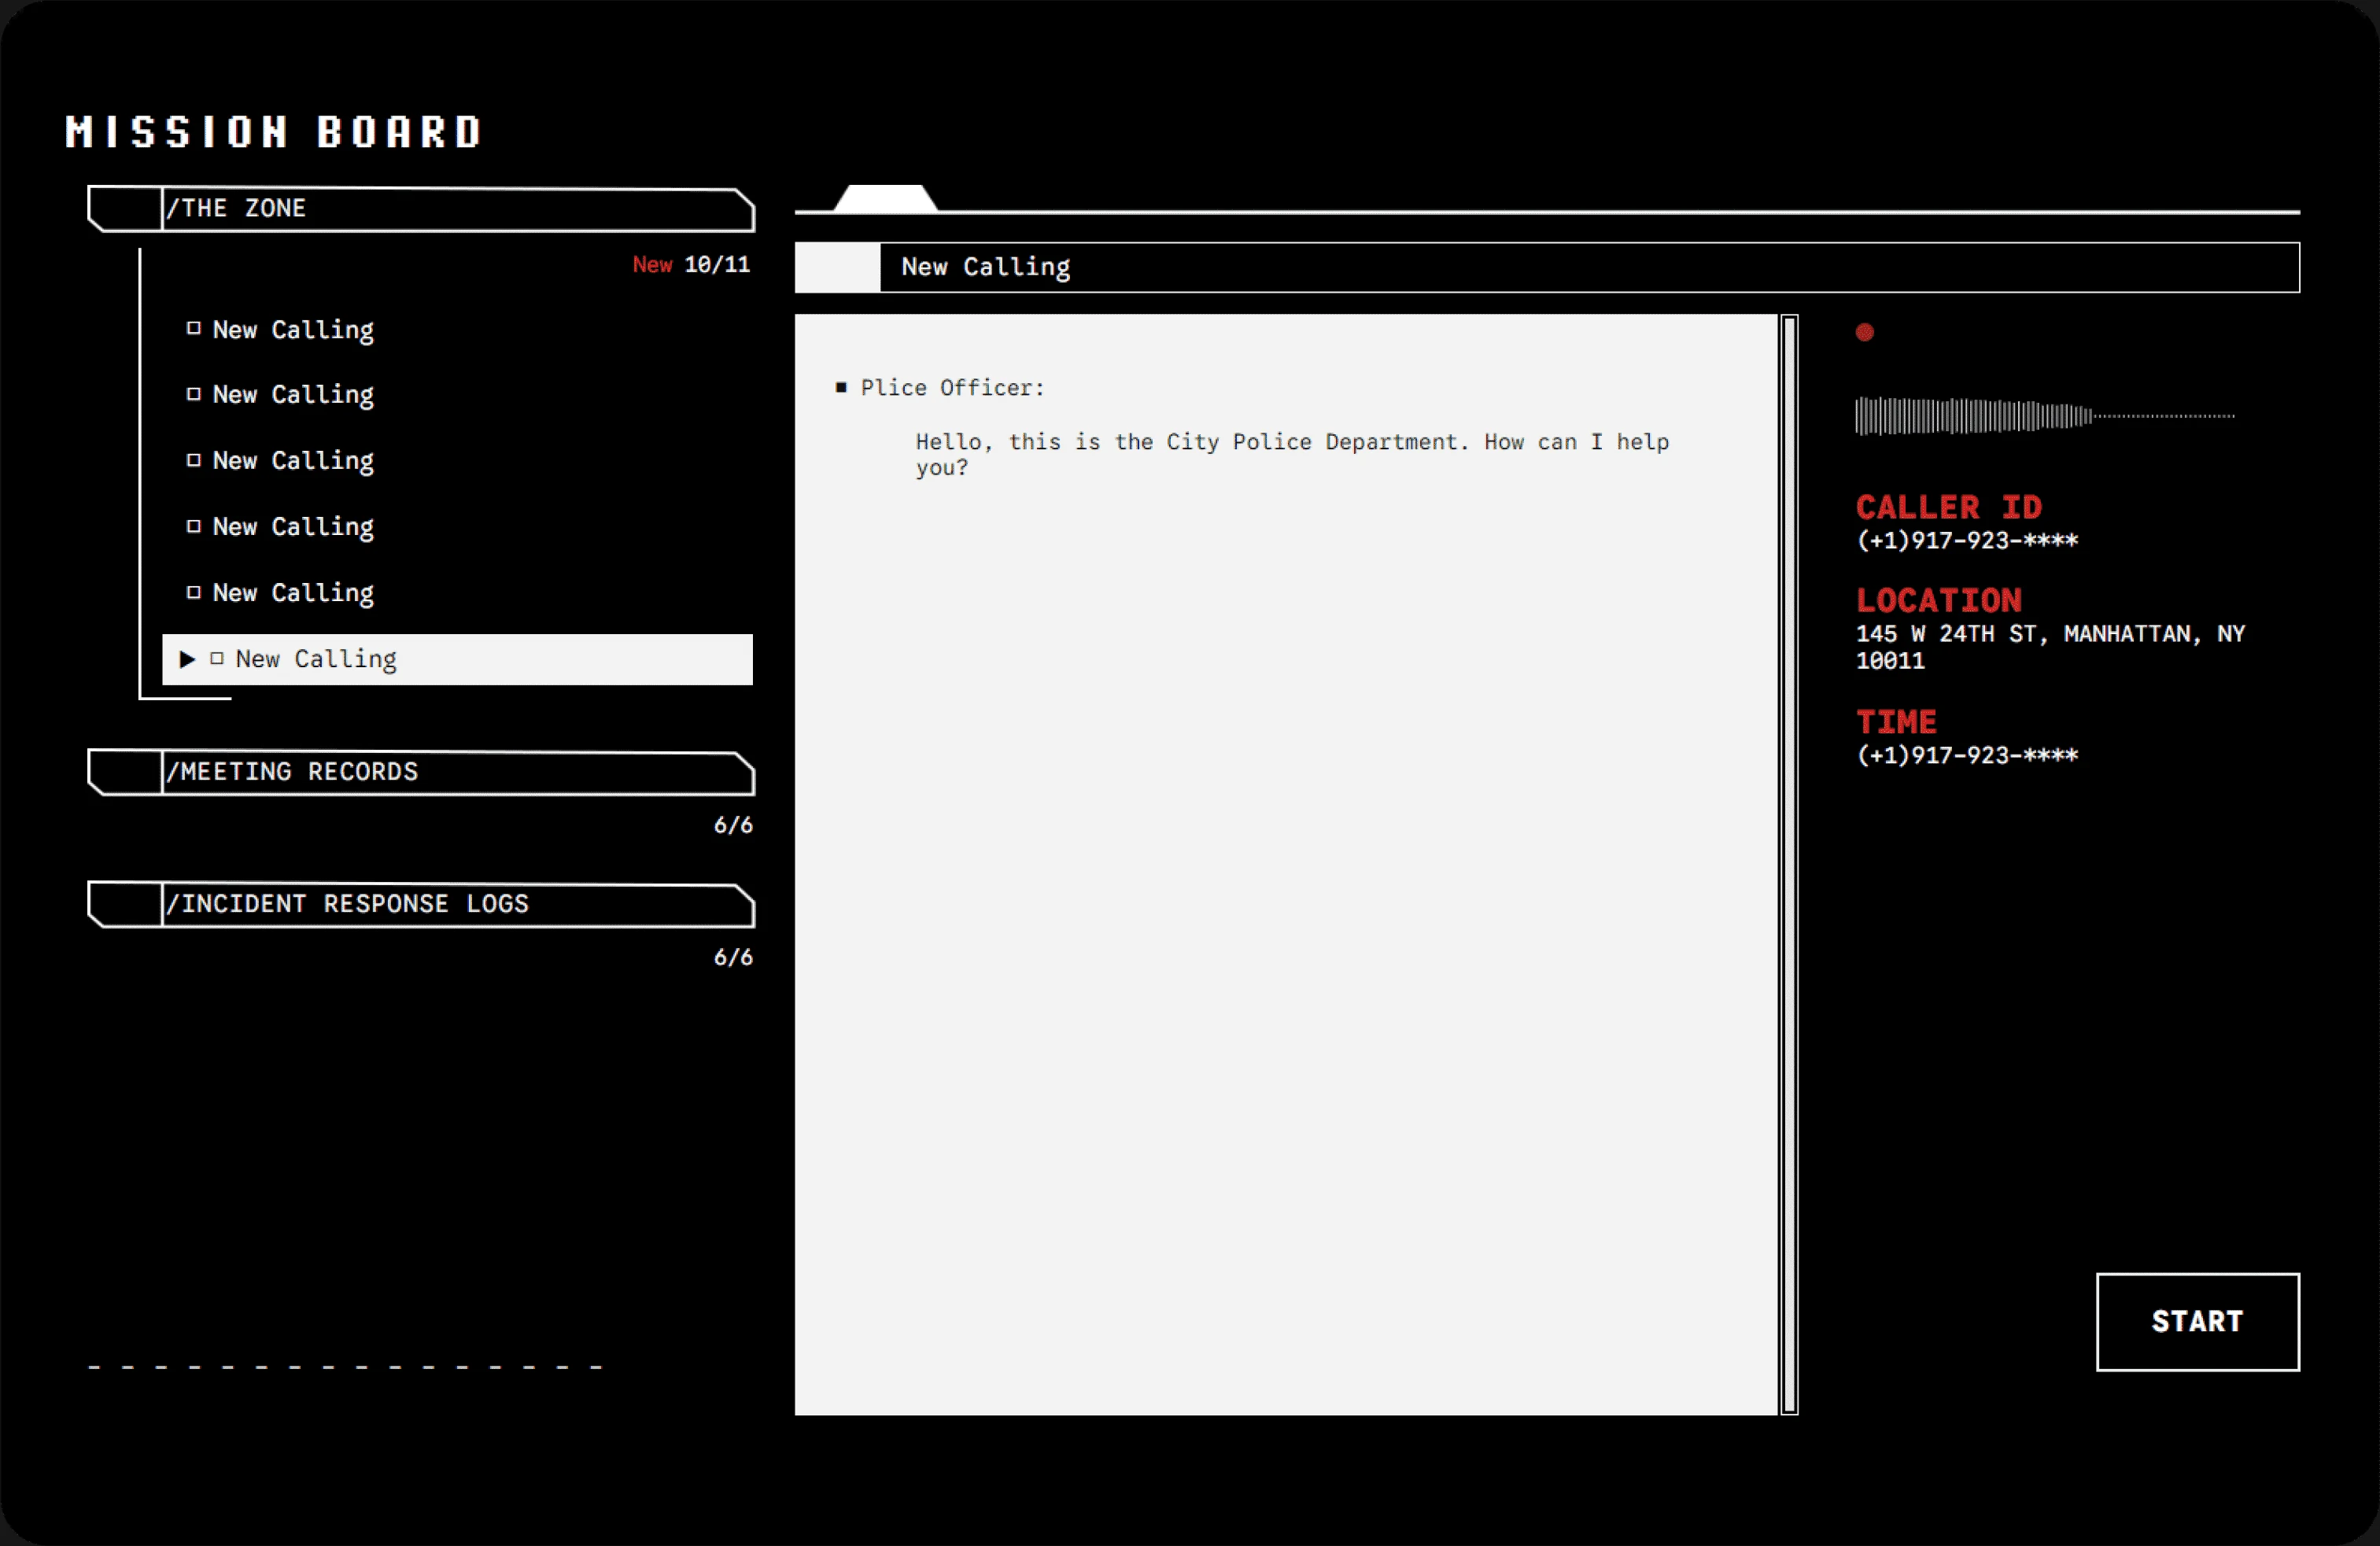Click the 145 W 24TH ST address
2380x1546 pixels.
pos(2050,647)
